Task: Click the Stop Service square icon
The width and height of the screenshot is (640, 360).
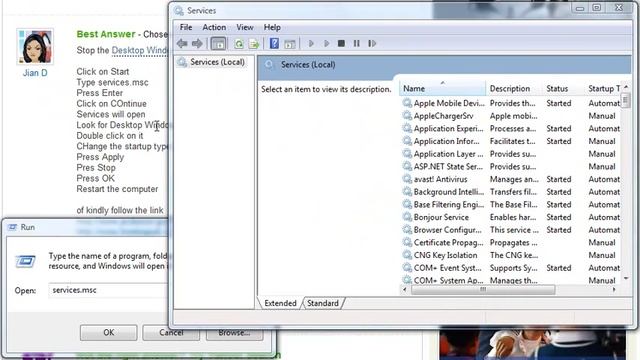Action: (x=341, y=43)
